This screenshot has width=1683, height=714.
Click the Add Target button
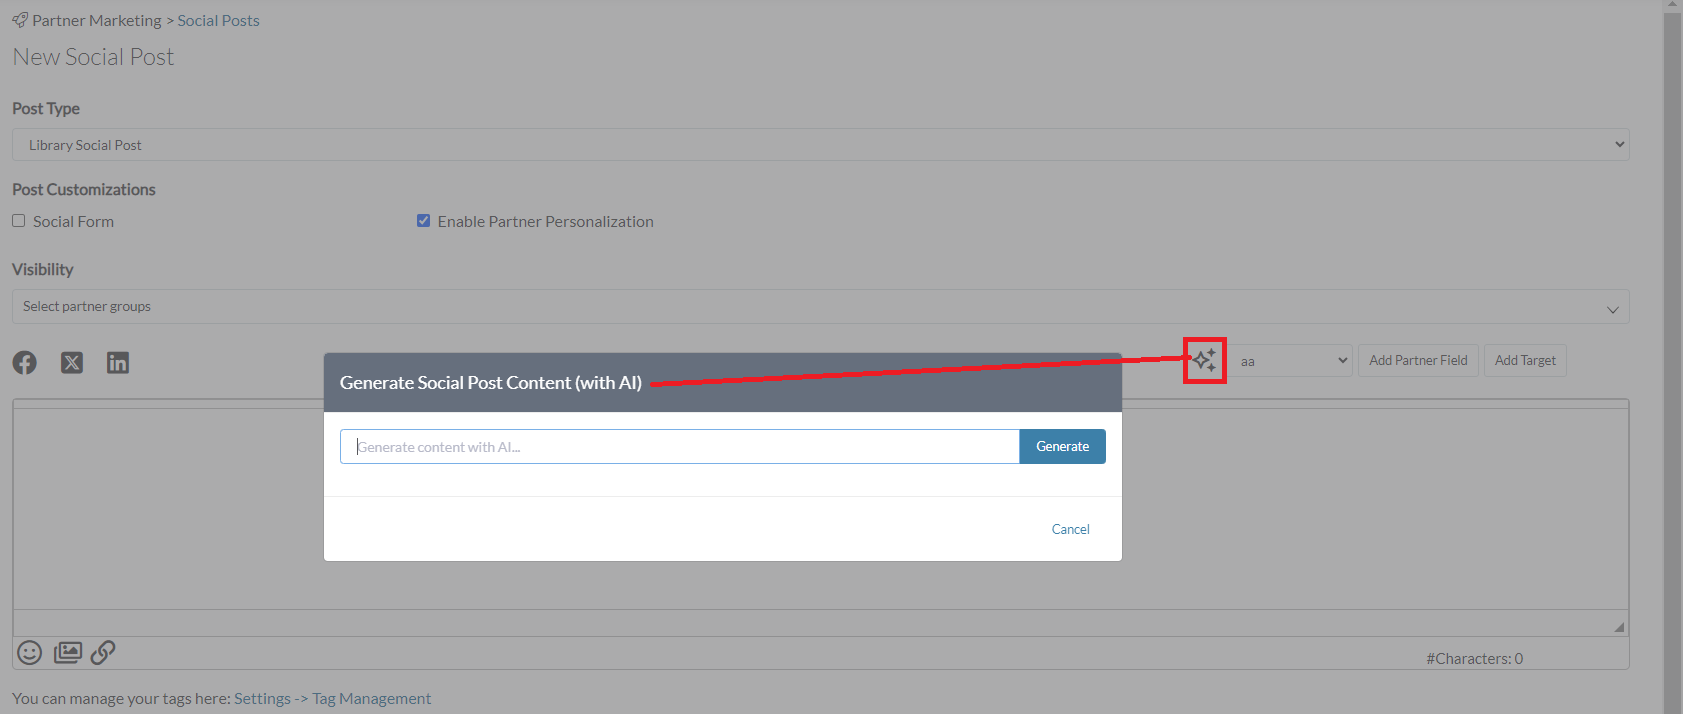pyautogui.click(x=1525, y=361)
